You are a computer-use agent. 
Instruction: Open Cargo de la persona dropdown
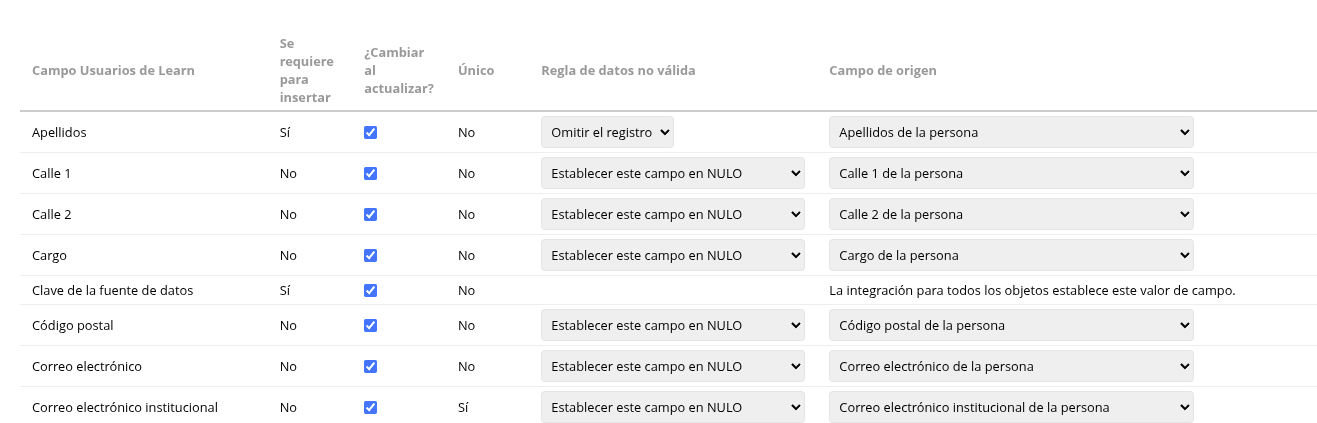[x=1011, y=255]
